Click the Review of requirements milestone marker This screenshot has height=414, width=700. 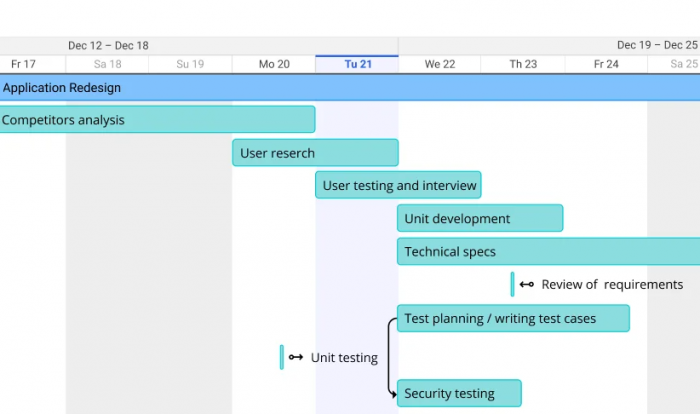click(x=512, y=284)
